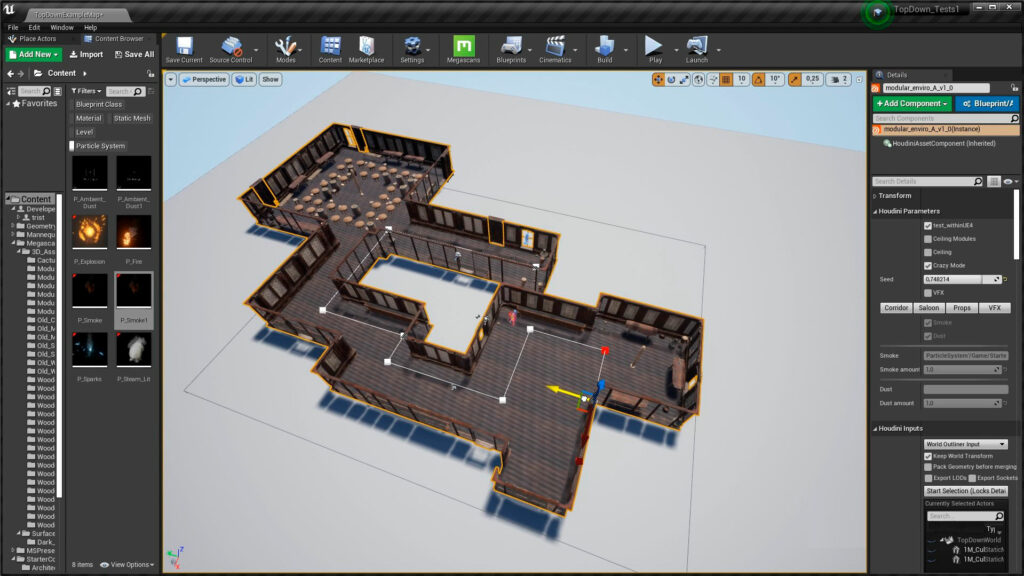This screenshot has width=1024, height=576.
Task: Open the Cinematics toolbar icon
Action: [555, 50]
